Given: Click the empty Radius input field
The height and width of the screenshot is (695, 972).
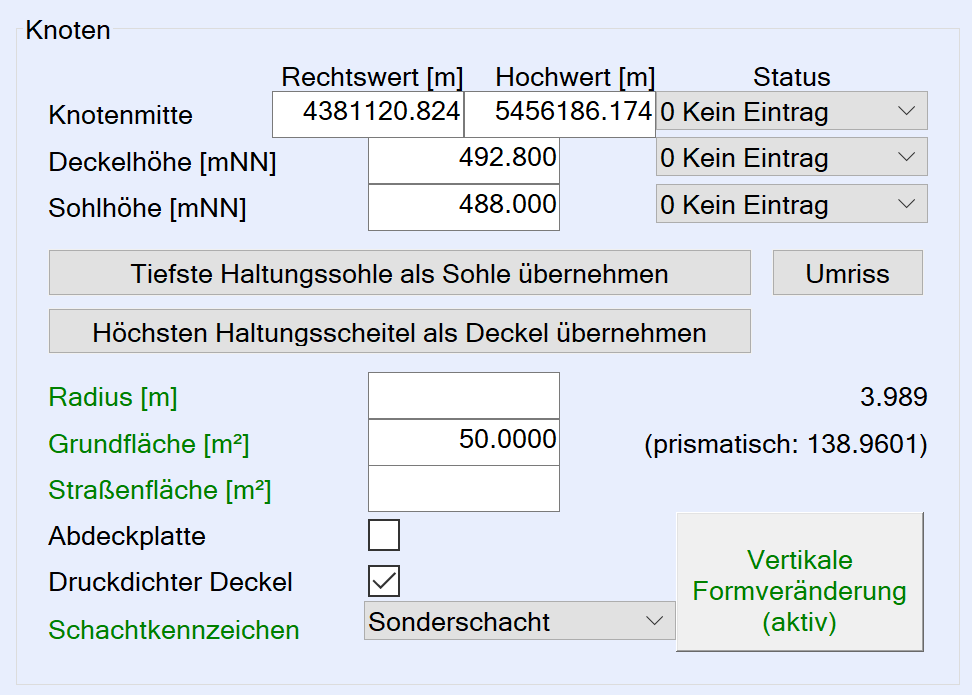Looking at the screenshot, I should pyautogui.click(x=463, y=396).
